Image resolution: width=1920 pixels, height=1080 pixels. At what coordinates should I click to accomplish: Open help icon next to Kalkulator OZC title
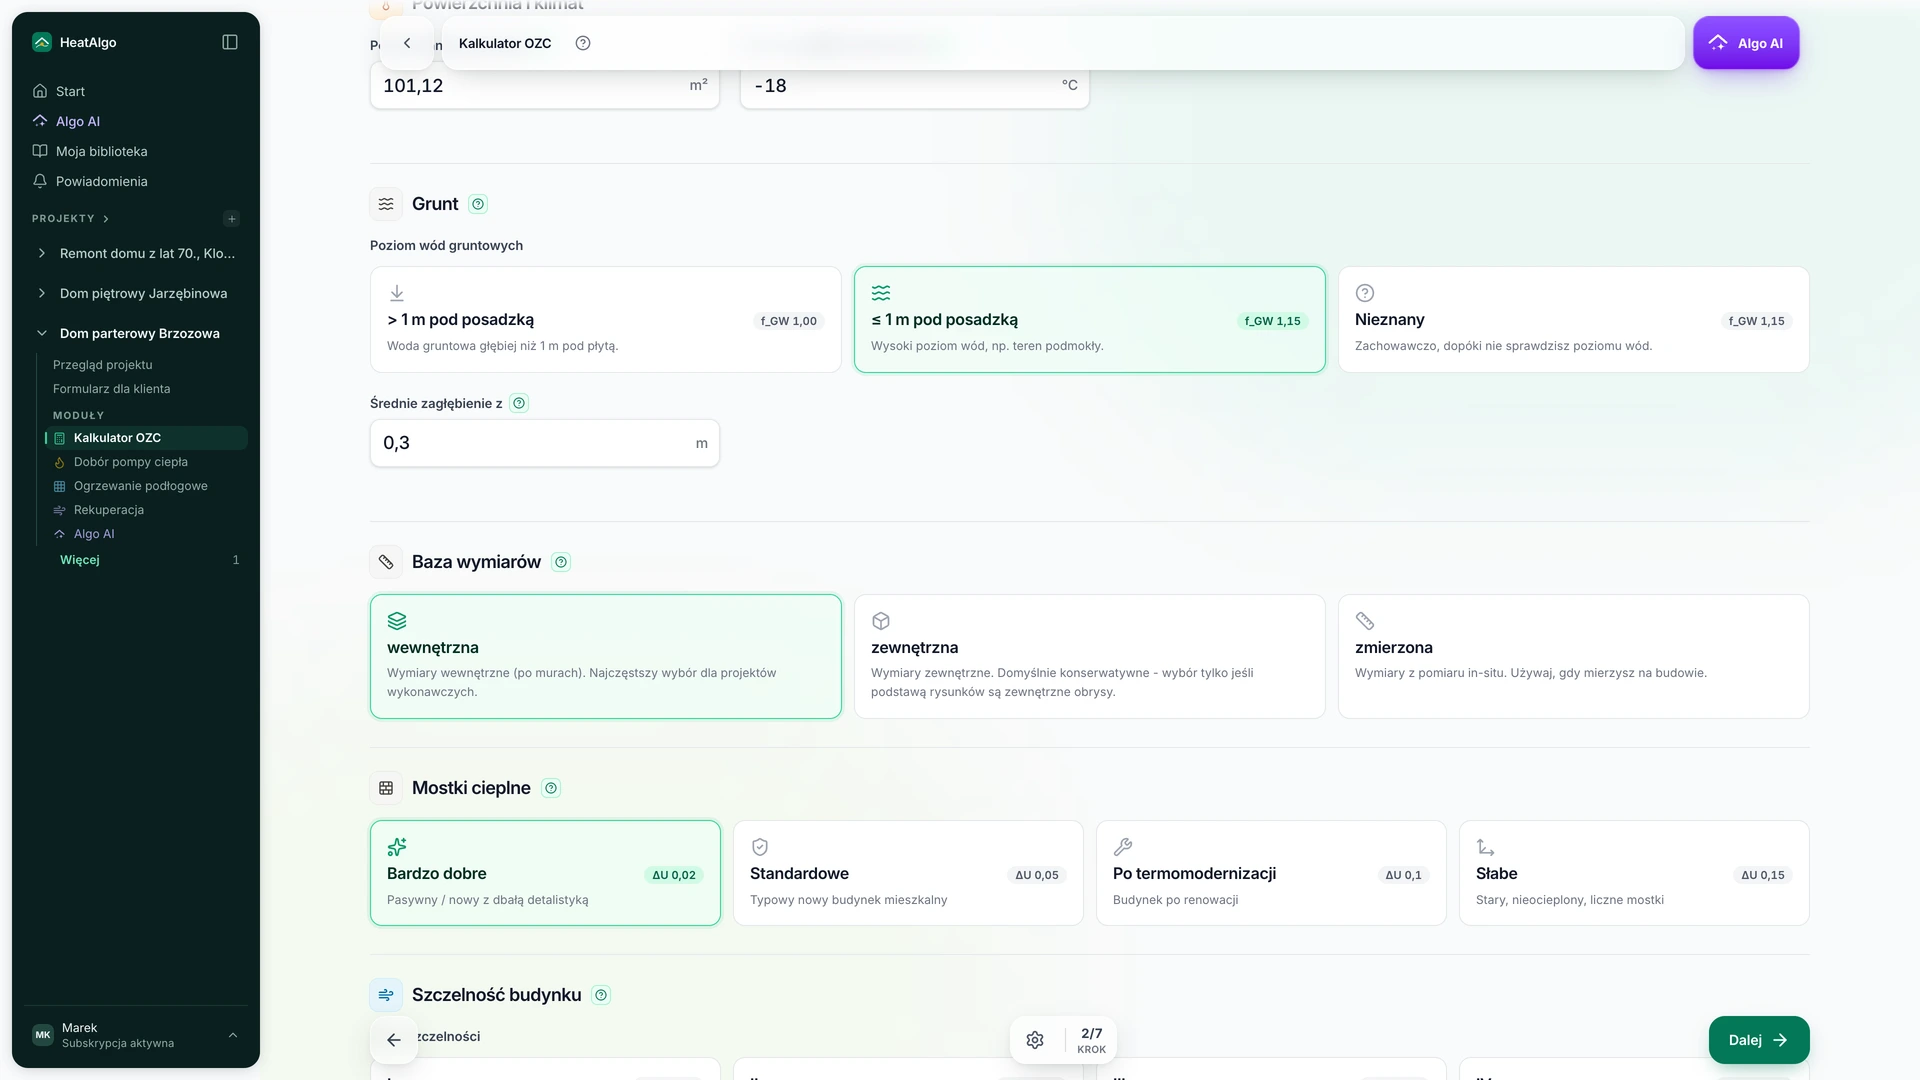[583, 43]
